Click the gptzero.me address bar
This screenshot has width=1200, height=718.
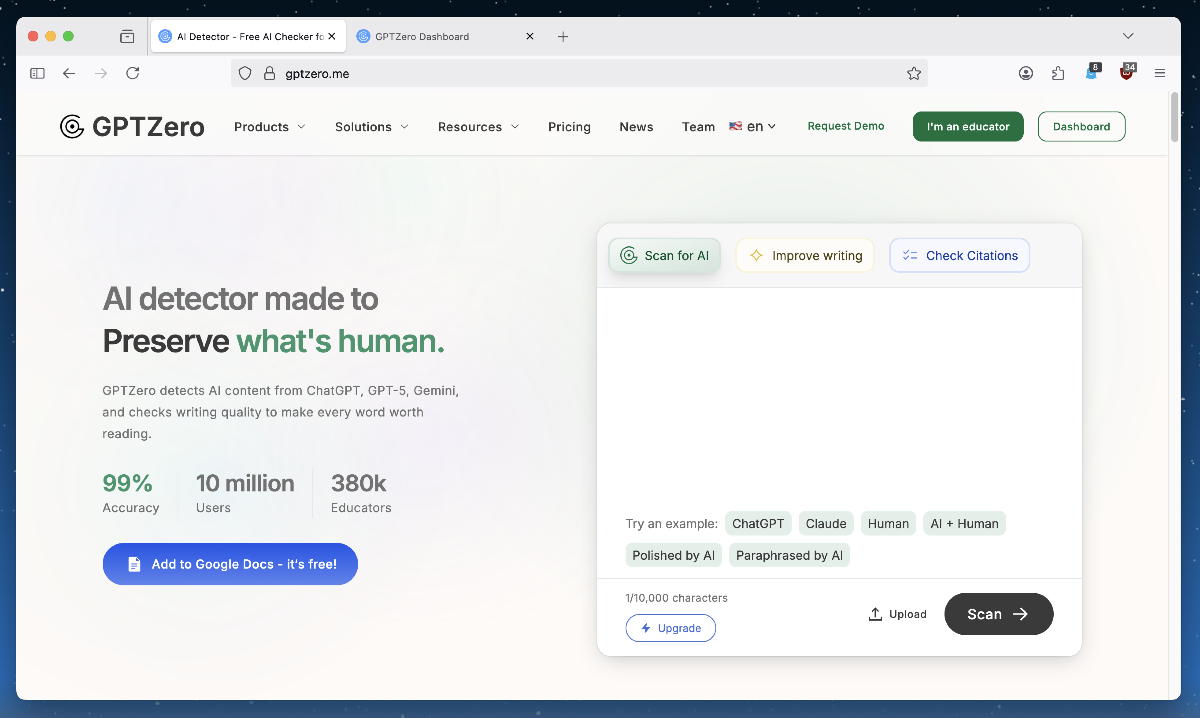(x=580, y=73)
